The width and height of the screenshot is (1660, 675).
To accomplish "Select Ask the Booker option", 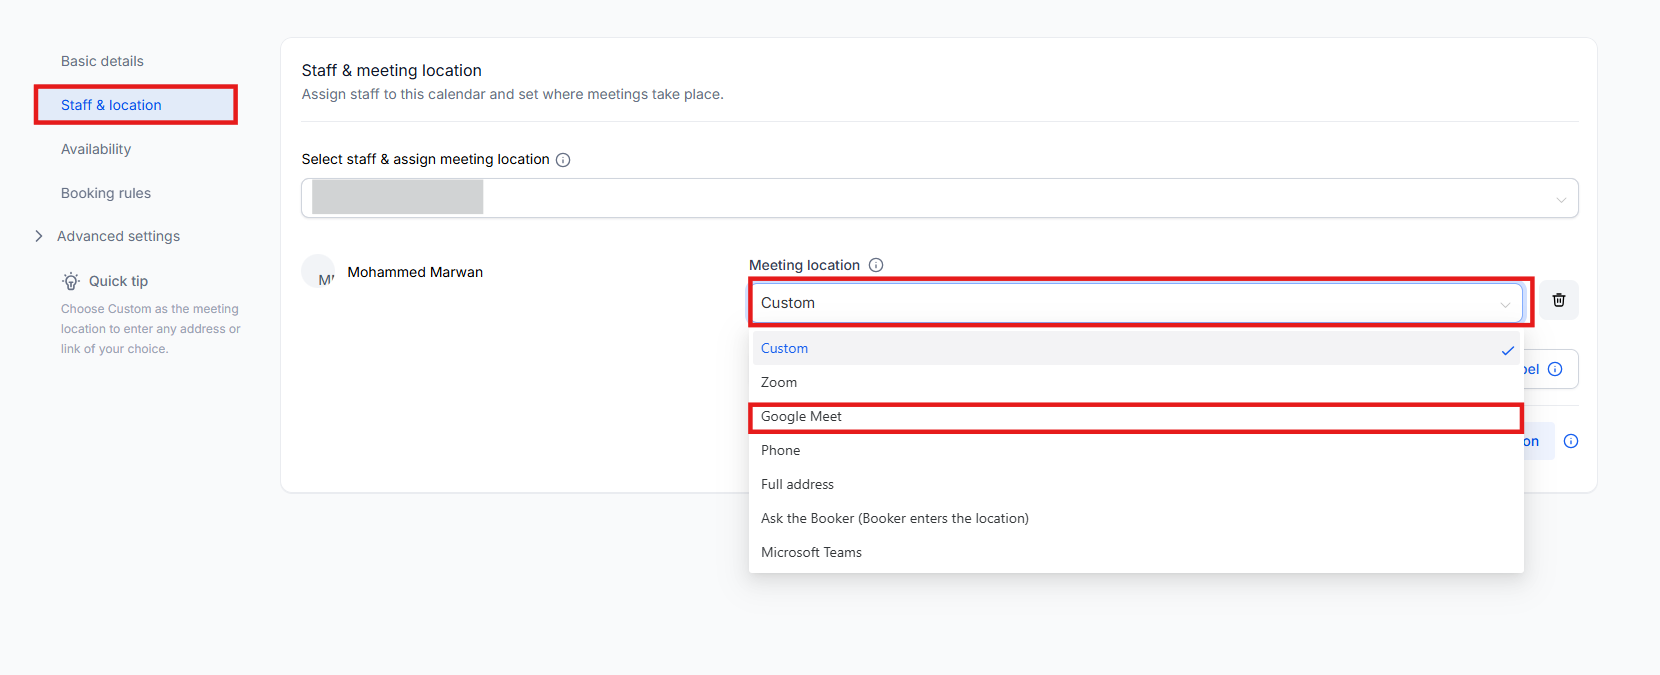I will coord(894,519).
